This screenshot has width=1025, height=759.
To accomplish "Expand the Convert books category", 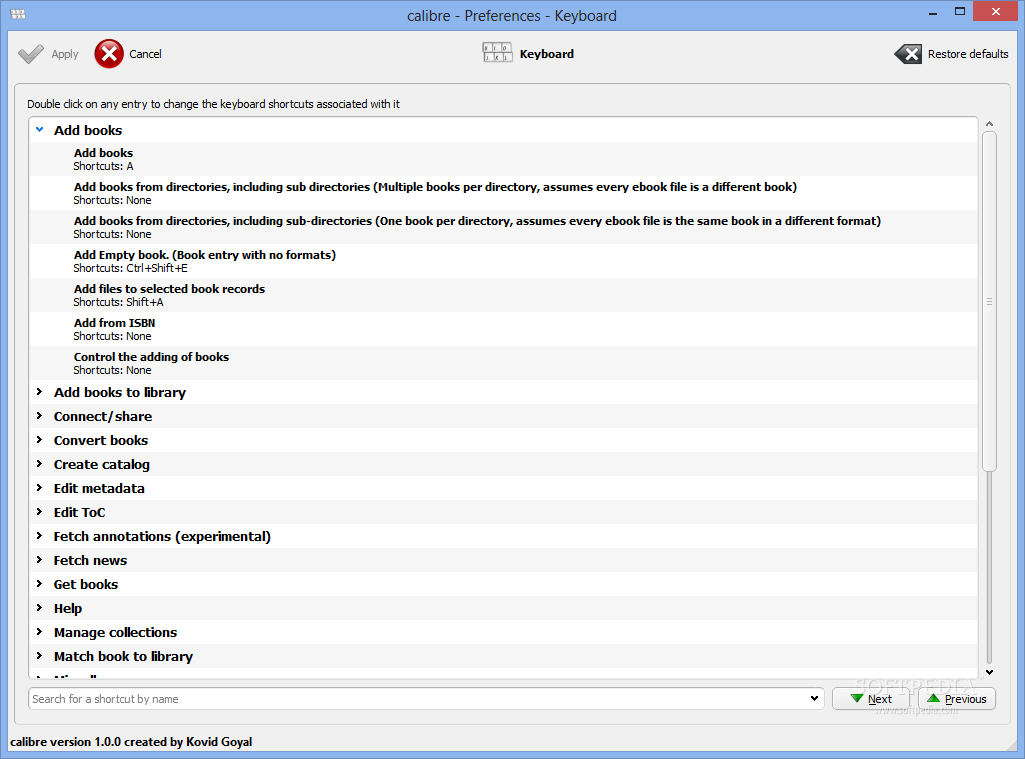I will [40, 440].
